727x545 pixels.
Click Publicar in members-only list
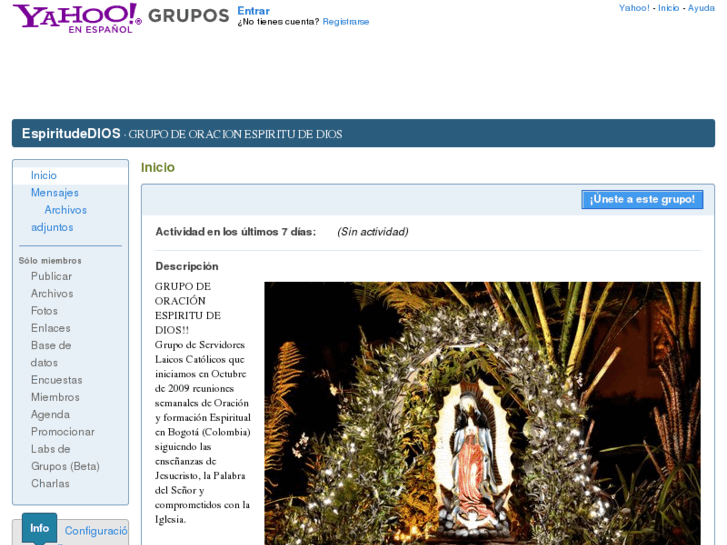click(x=51, y=276)
